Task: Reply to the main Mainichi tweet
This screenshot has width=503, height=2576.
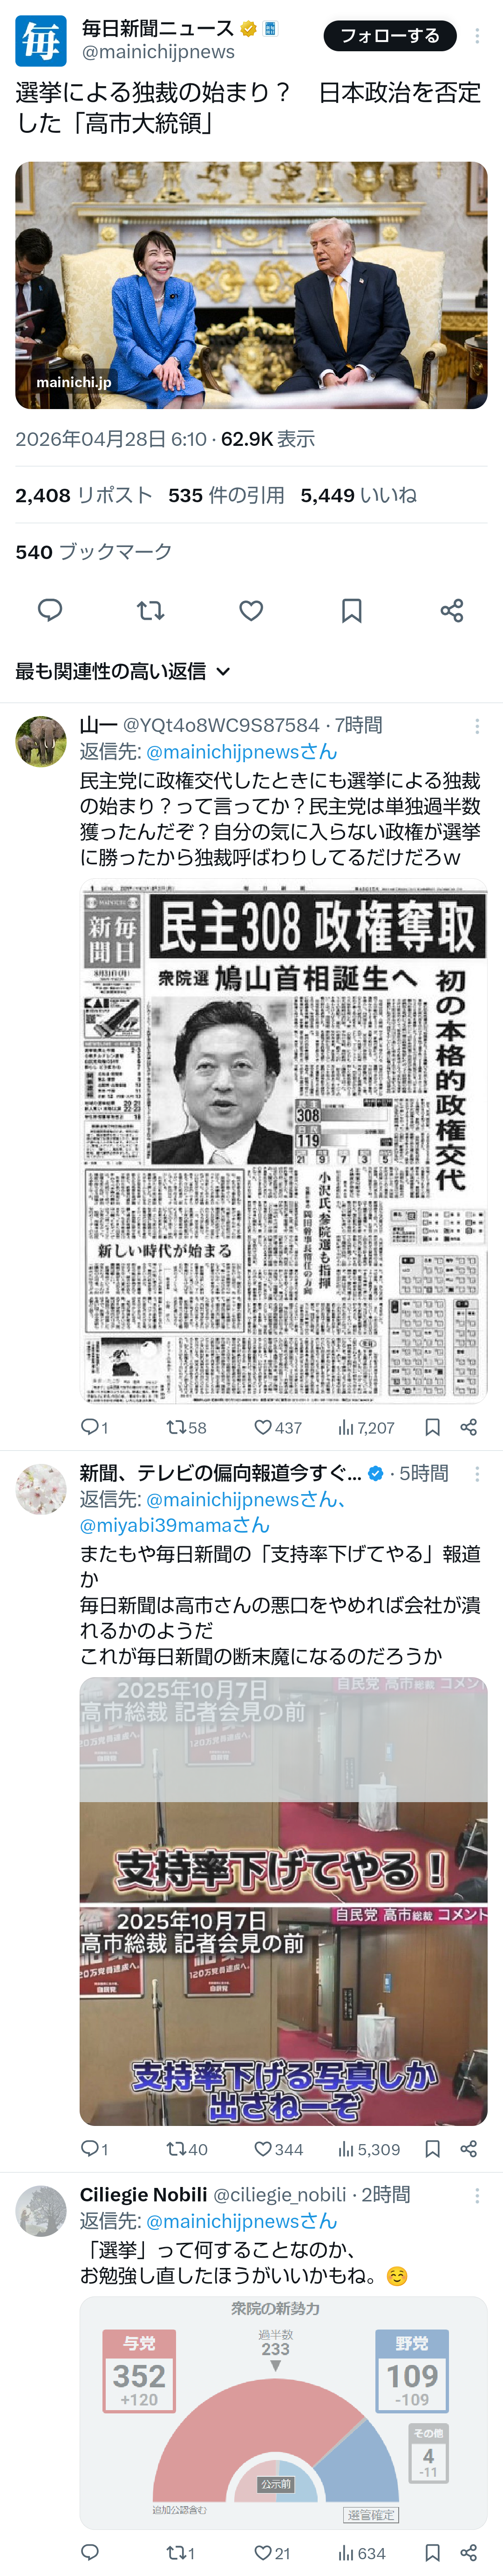Action: [50, 610]
